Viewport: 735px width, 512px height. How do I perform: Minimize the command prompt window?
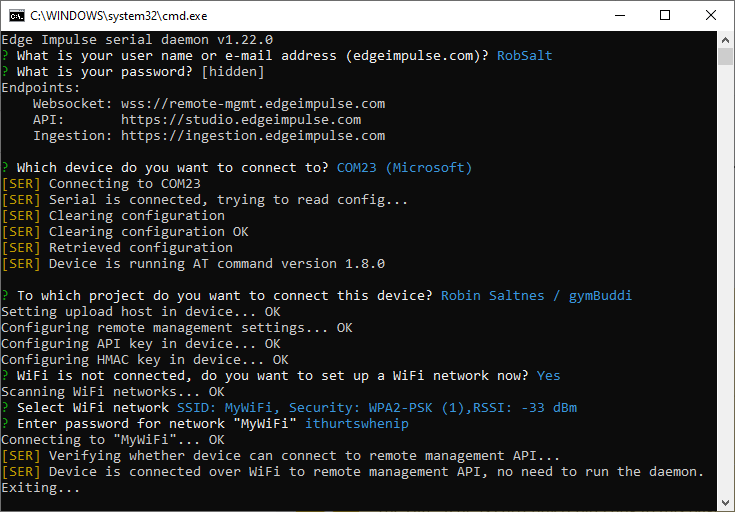coord(618,15)
